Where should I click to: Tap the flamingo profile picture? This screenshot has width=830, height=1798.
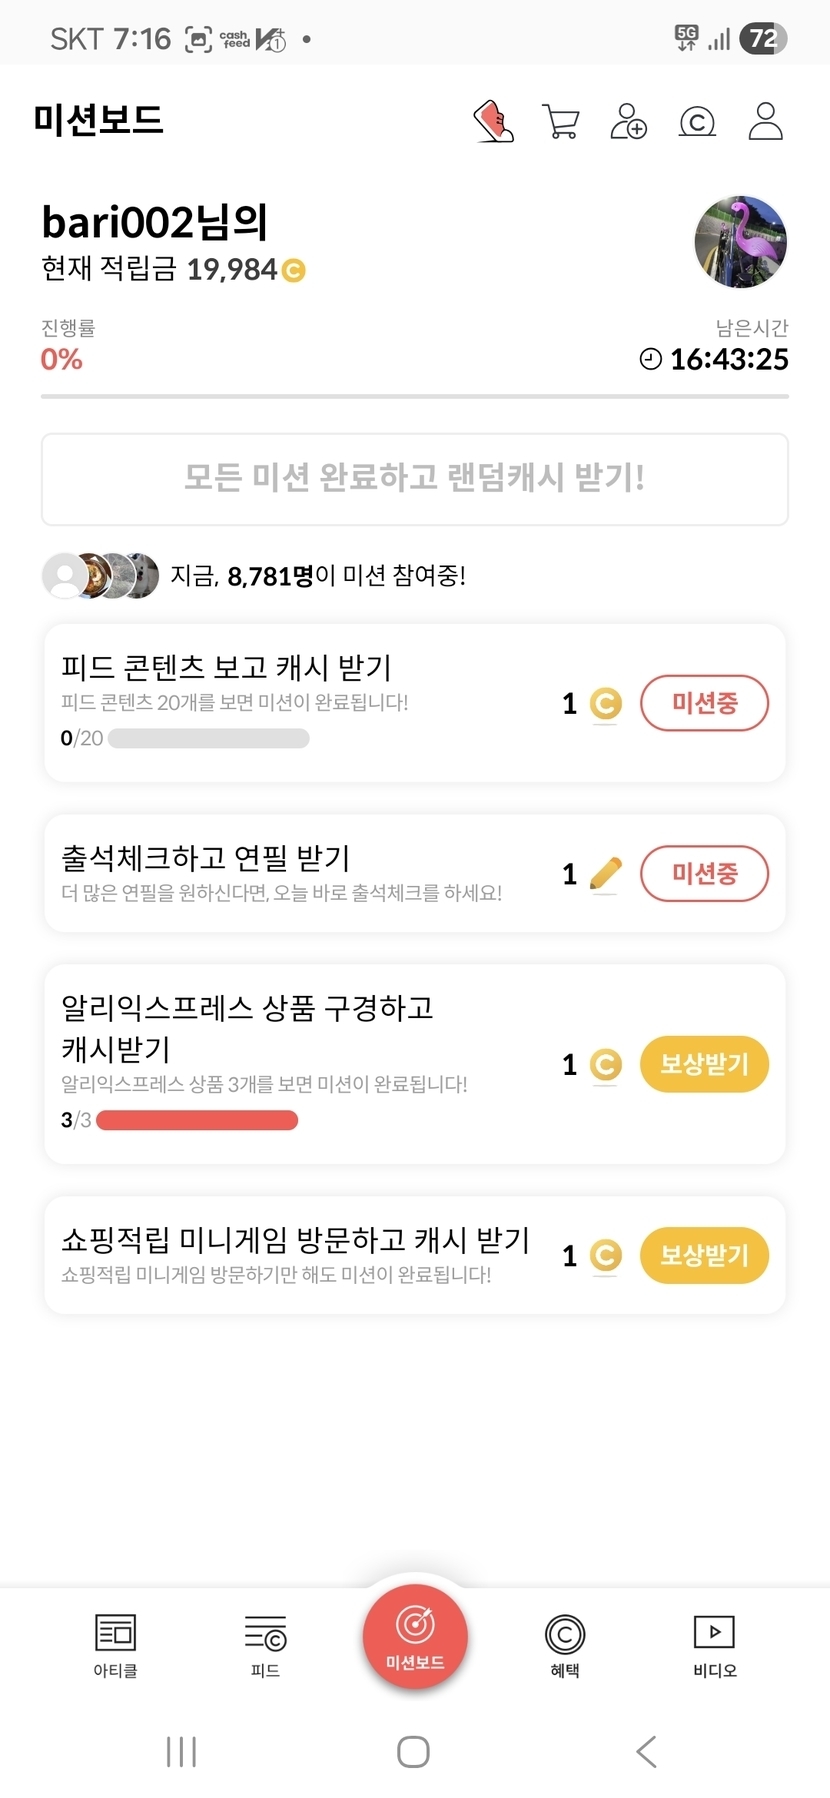click(x=740, y=242)
